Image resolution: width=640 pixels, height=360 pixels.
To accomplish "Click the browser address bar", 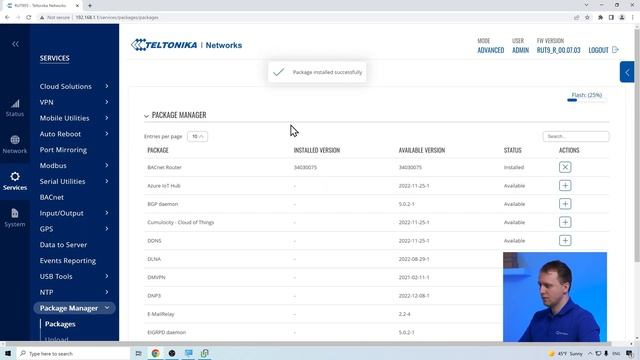I will coord(302,17).
